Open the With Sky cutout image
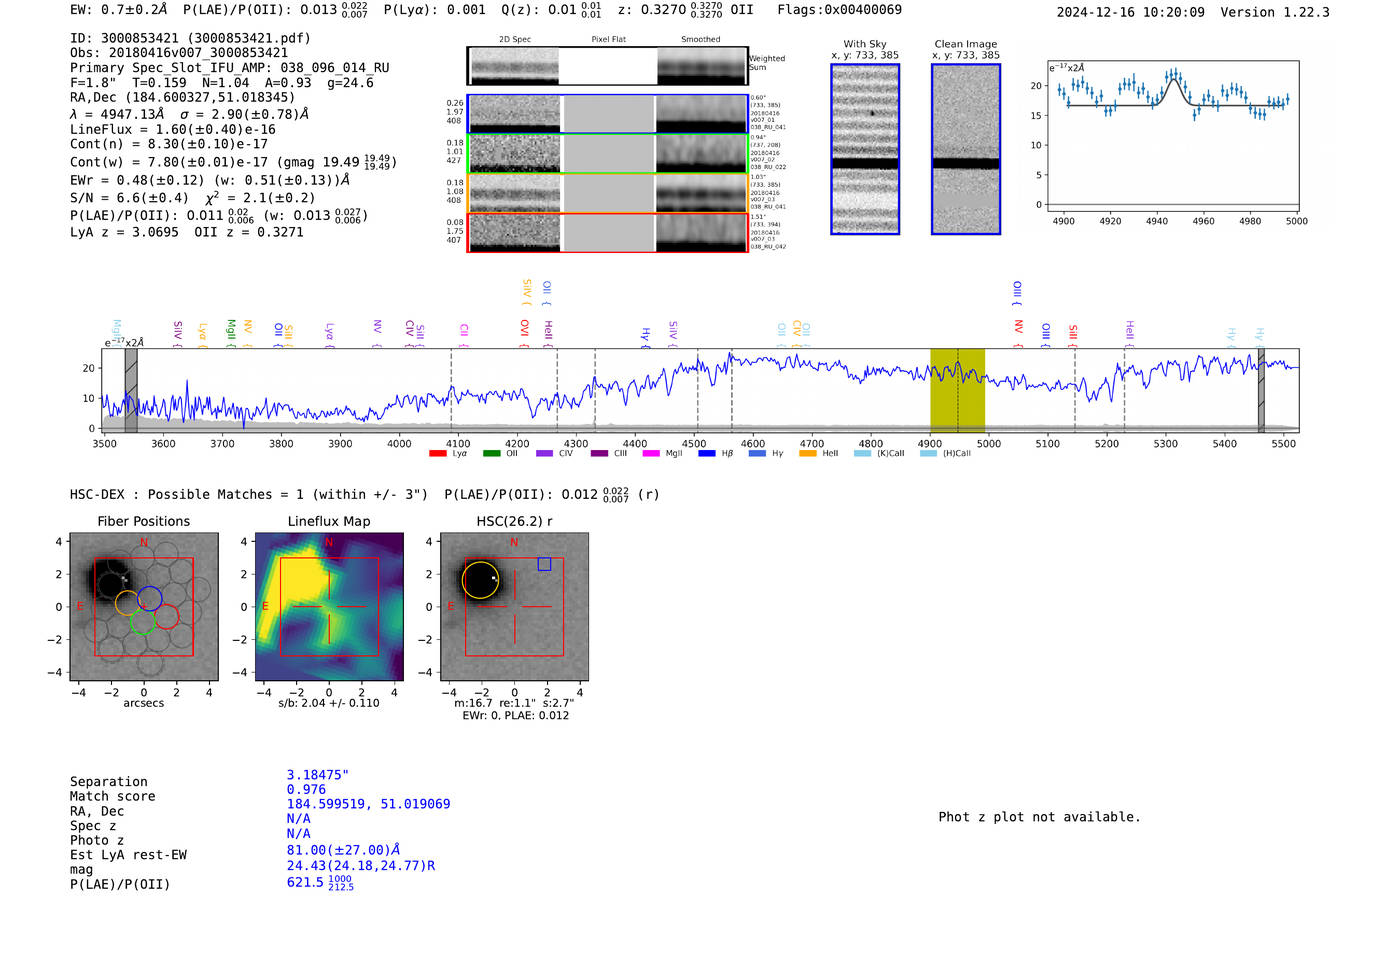 [865, 149]
